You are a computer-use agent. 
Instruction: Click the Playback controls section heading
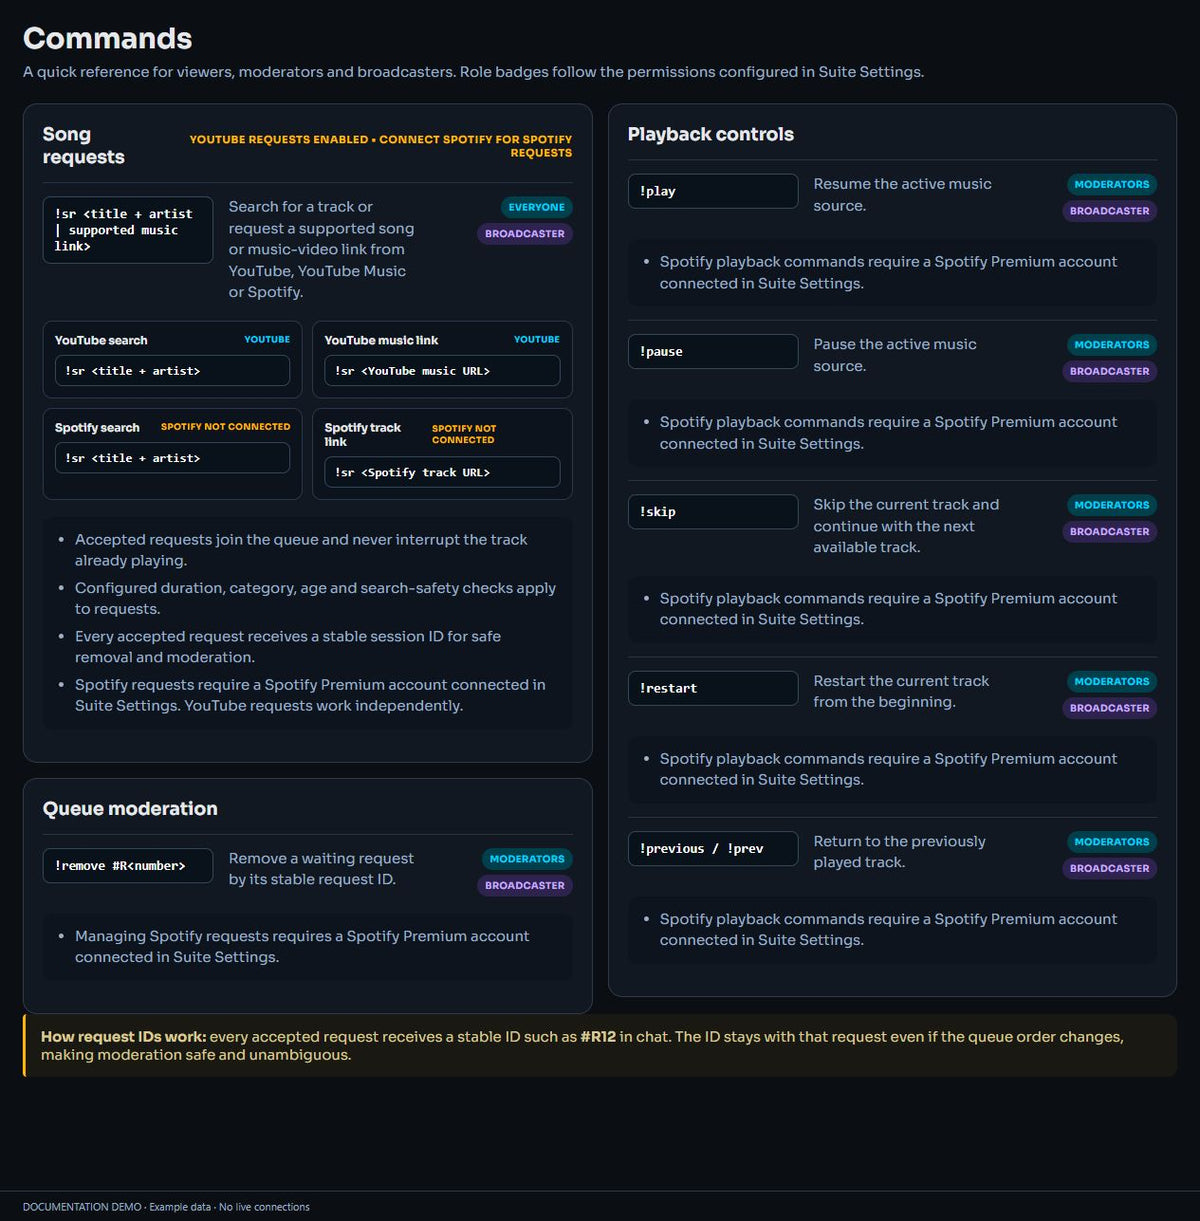(711, 134)
